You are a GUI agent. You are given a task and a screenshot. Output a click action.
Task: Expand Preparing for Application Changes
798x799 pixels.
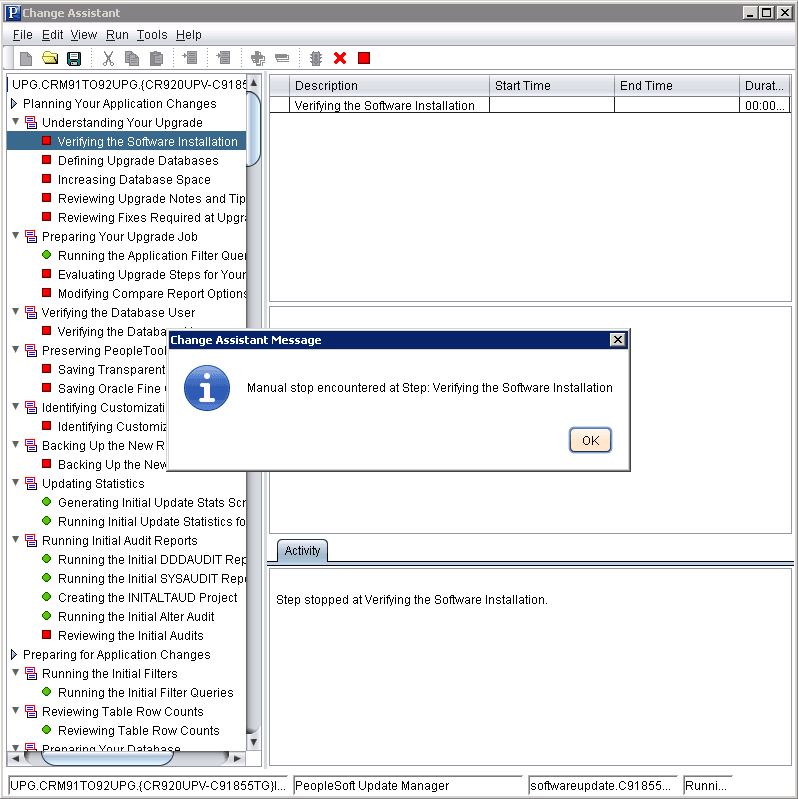(14, 654)
